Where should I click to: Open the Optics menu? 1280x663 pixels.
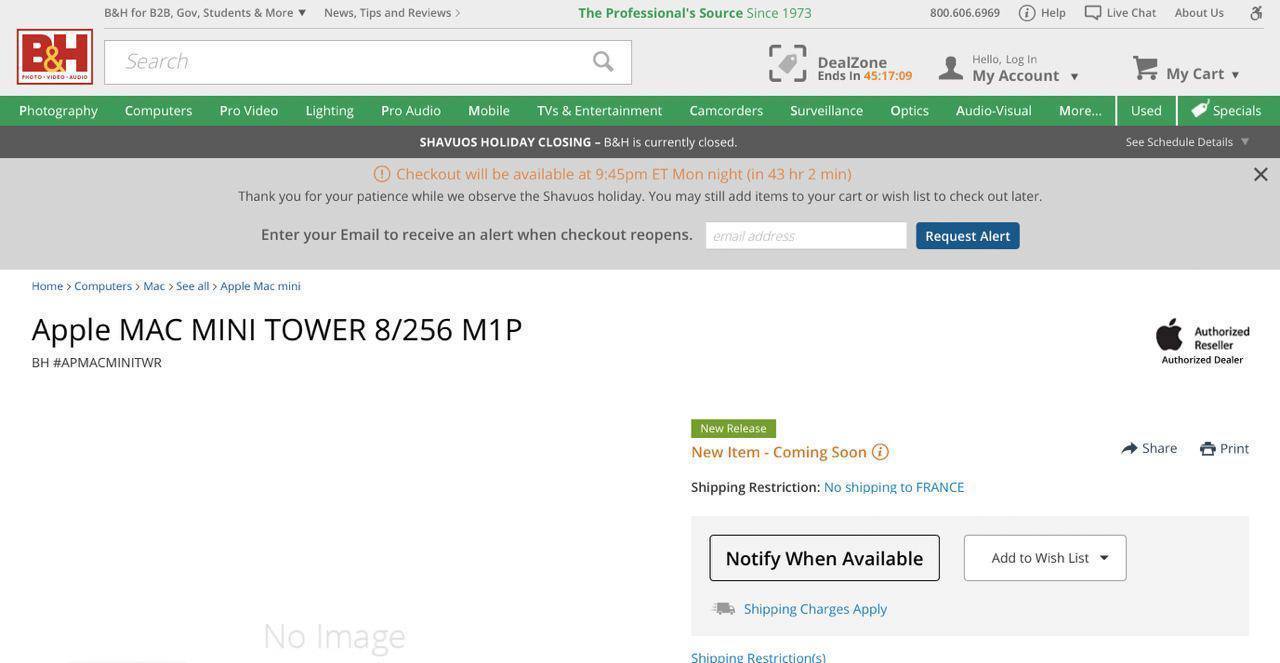tap(910, 110)
